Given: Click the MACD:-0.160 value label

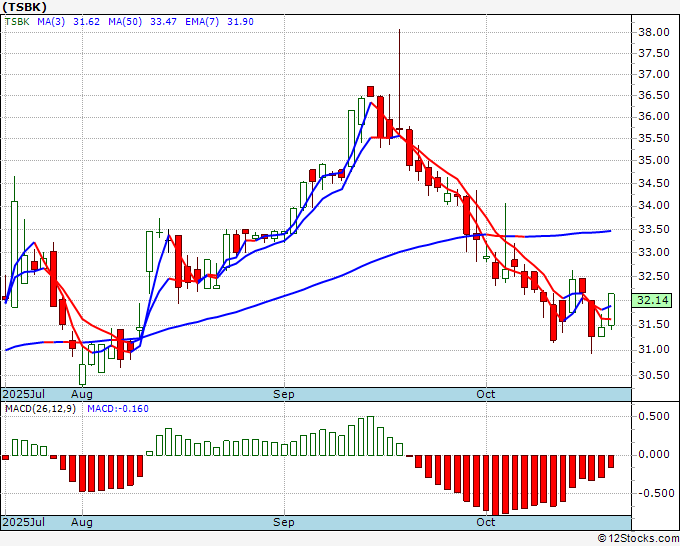Looking at the screenshot, I should [118, 409].
